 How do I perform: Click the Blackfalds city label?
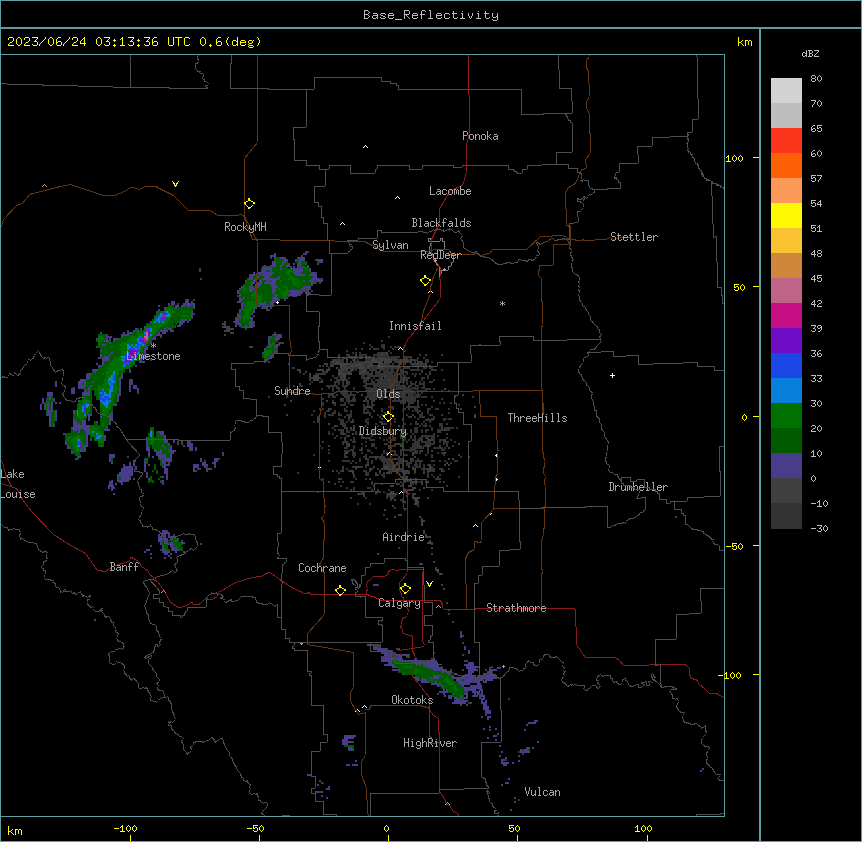(x=441, y=223)
